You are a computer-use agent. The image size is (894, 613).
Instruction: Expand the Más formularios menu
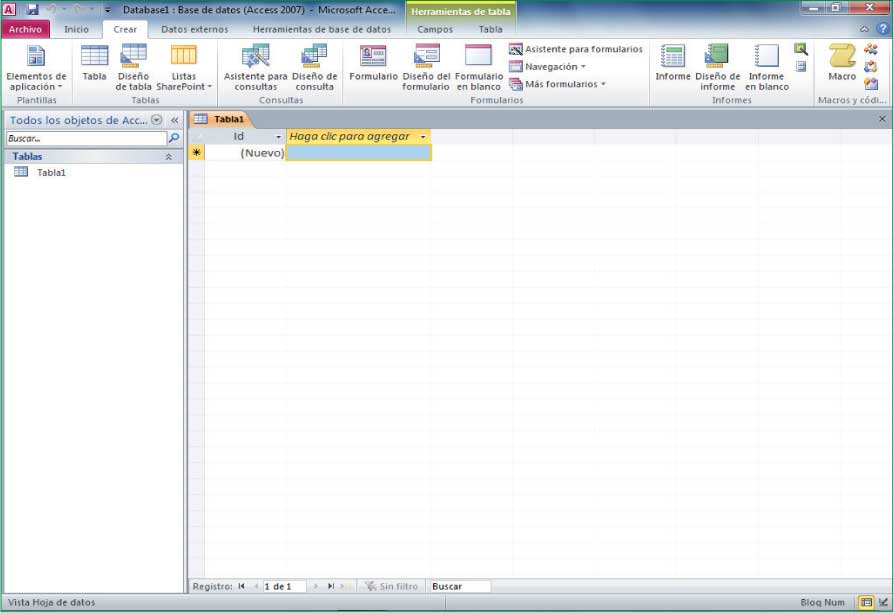[x=557, y=84]
